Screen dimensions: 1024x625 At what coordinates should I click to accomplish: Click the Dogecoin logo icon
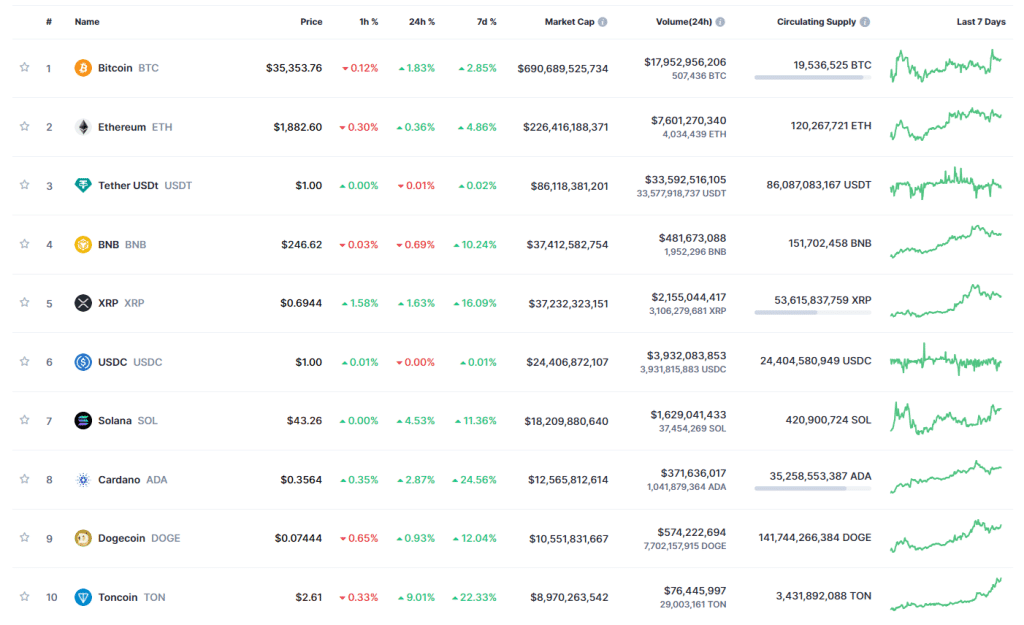pyautogui.click(x=83, y=538)
